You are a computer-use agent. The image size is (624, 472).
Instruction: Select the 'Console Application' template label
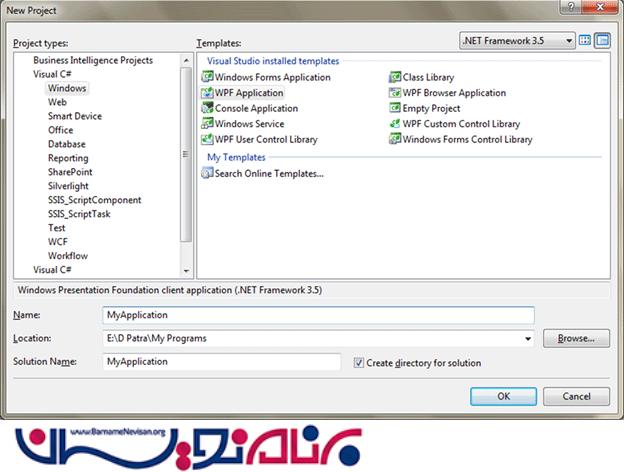tap(256, 108)
